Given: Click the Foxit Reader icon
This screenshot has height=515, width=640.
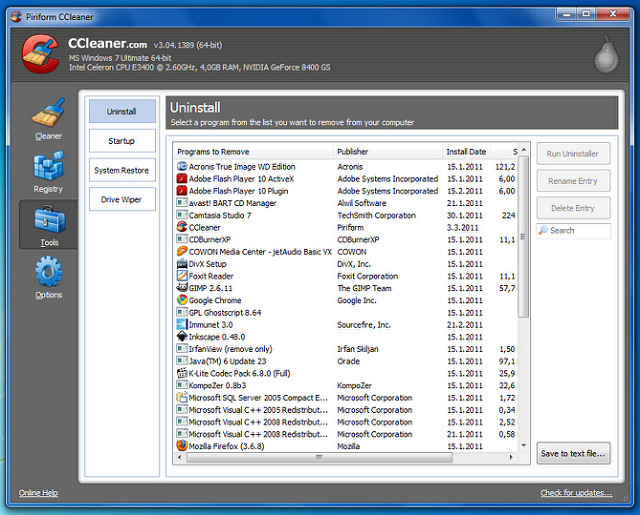Looking at the screenshot, I should 182,276.
